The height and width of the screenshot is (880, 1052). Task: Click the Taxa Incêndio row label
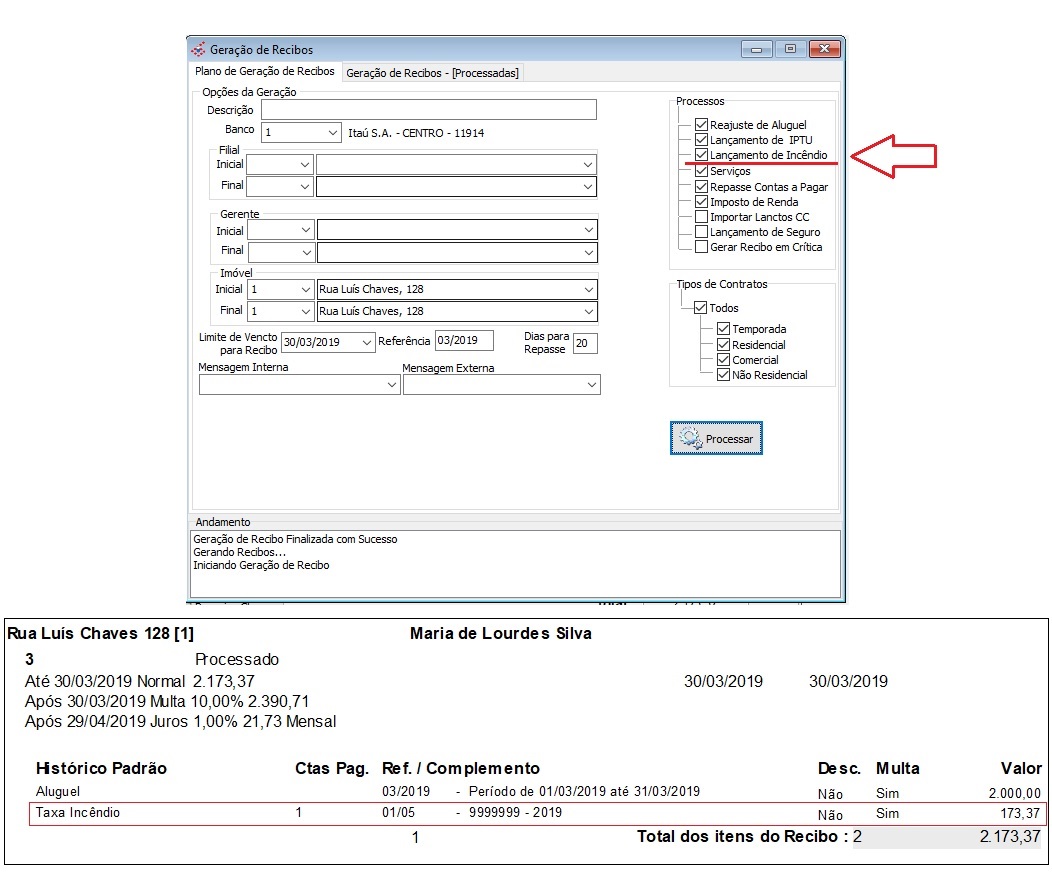78,812
